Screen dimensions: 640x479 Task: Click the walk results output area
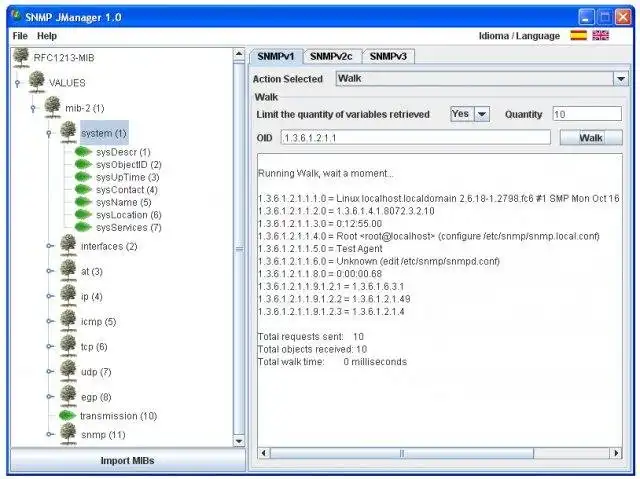pyautogui.click(x=440, y=301)
